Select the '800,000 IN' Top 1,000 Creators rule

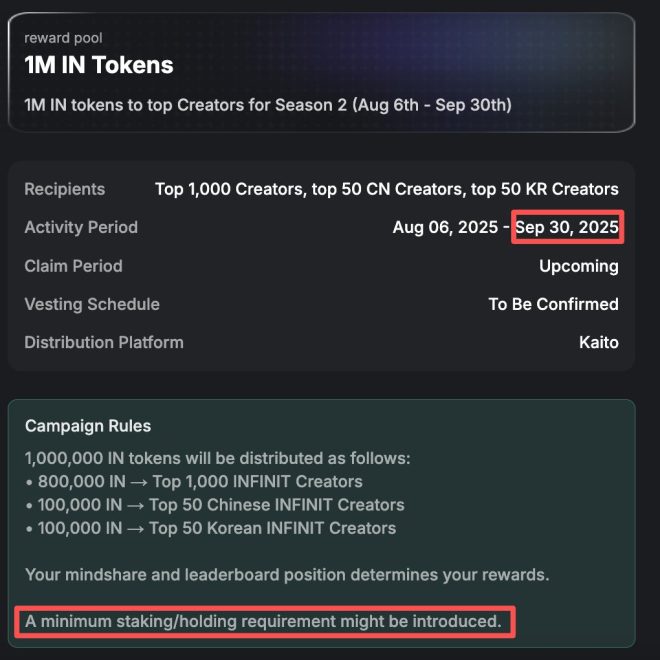pyautogui.click(x=194, y=482)
